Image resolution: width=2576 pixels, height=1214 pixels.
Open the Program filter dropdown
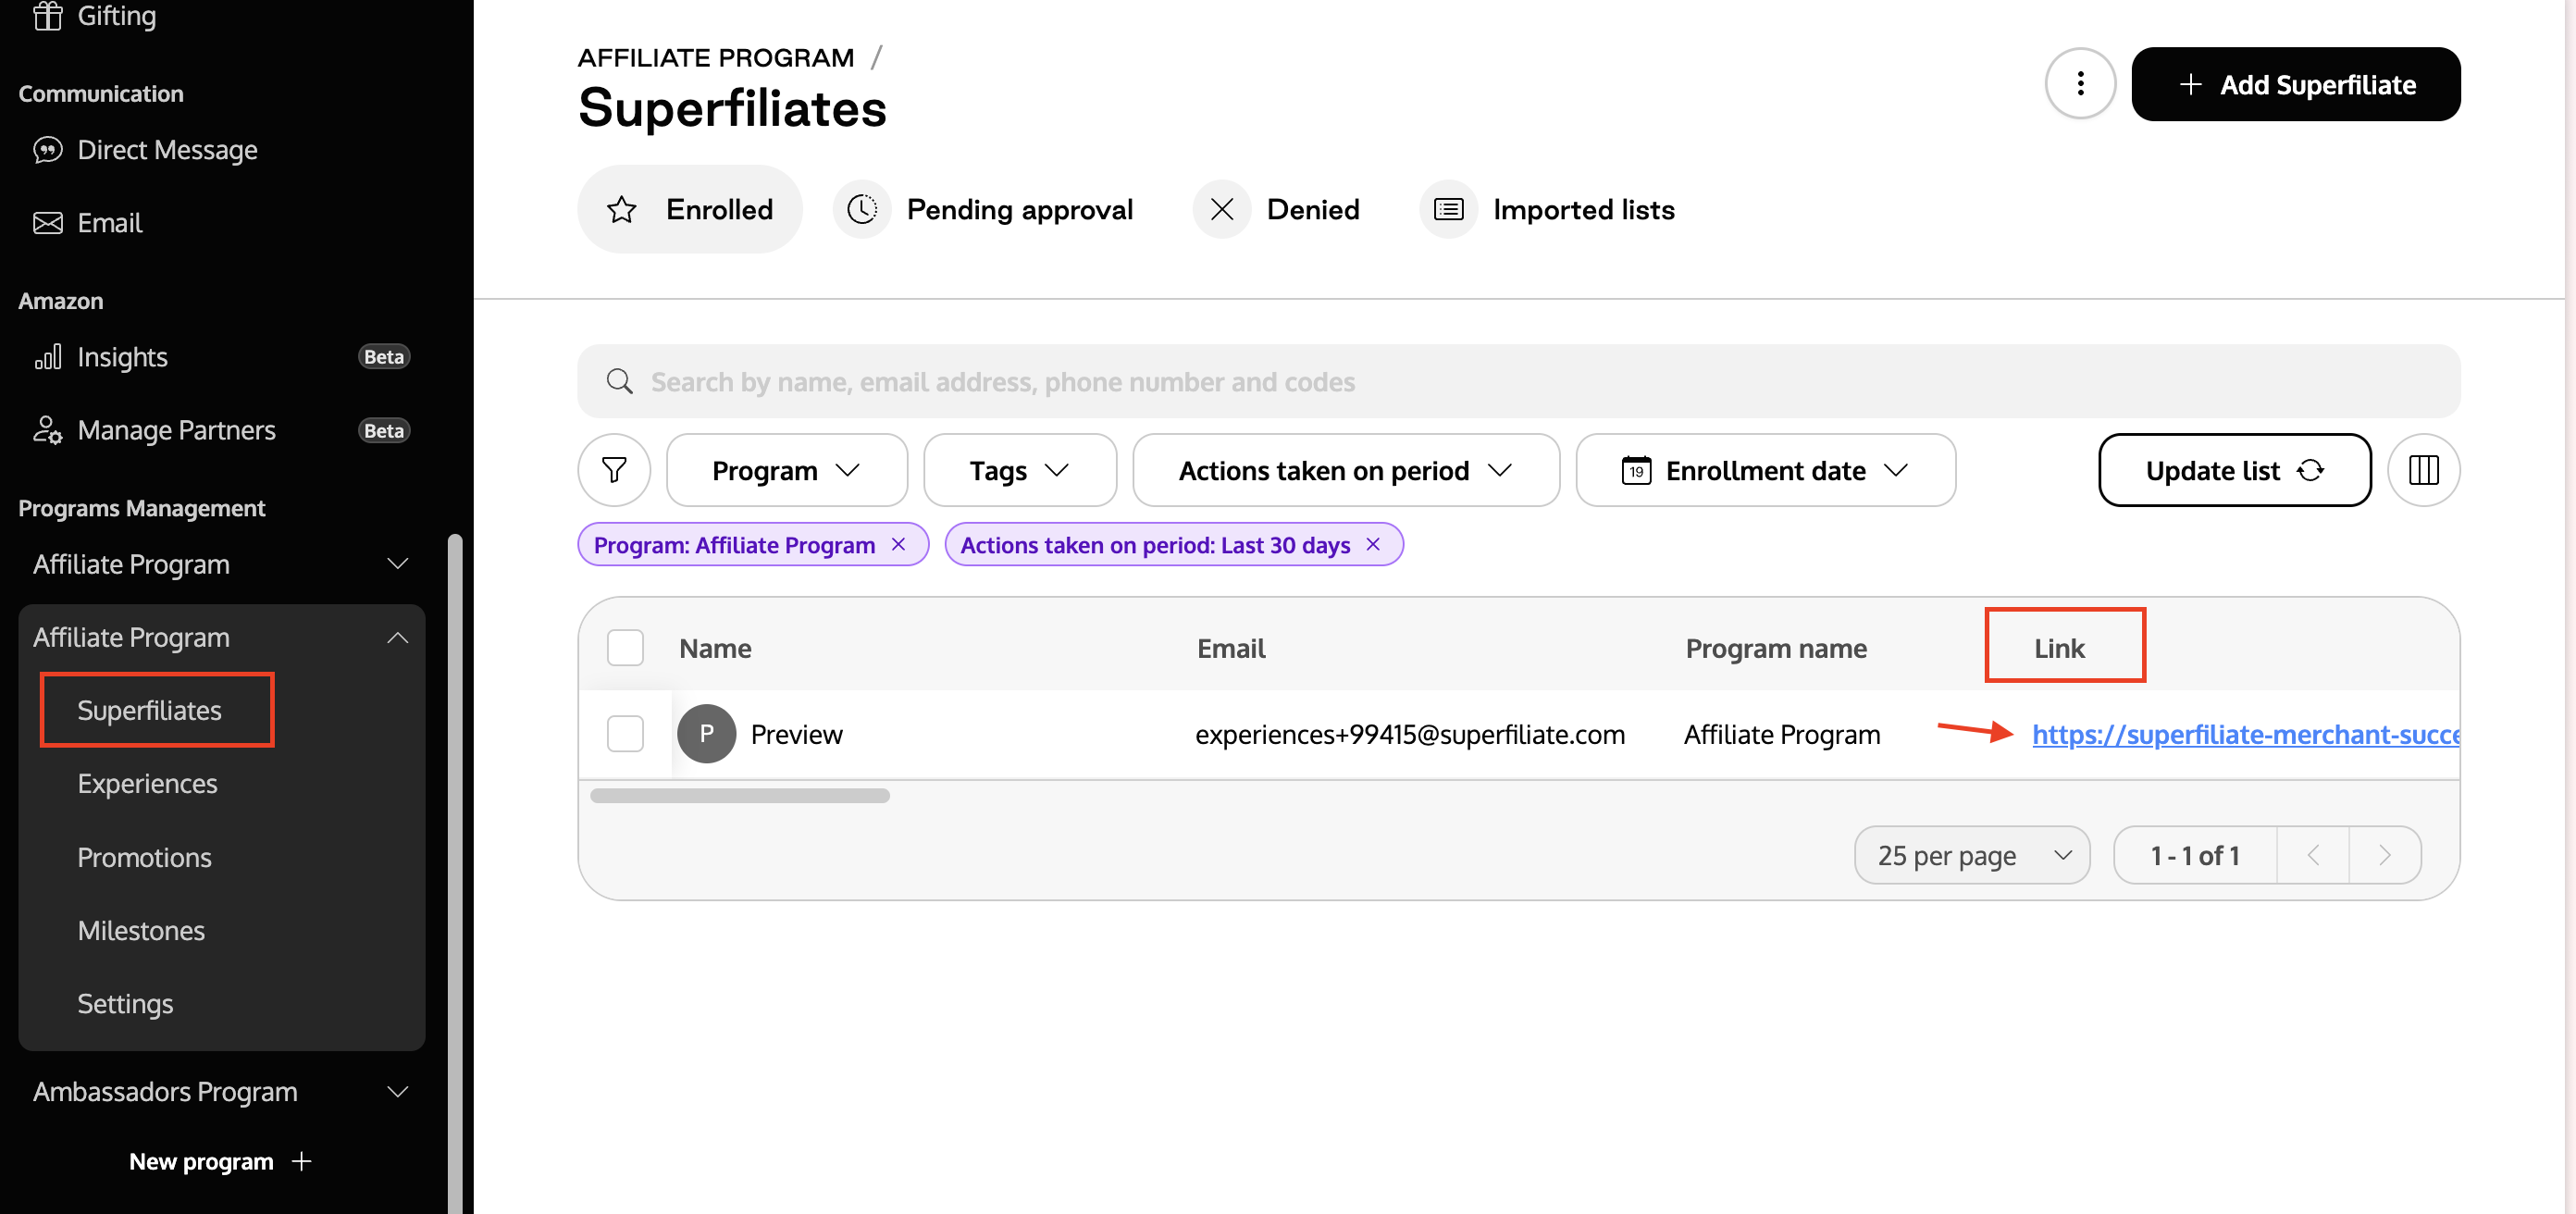786,470
